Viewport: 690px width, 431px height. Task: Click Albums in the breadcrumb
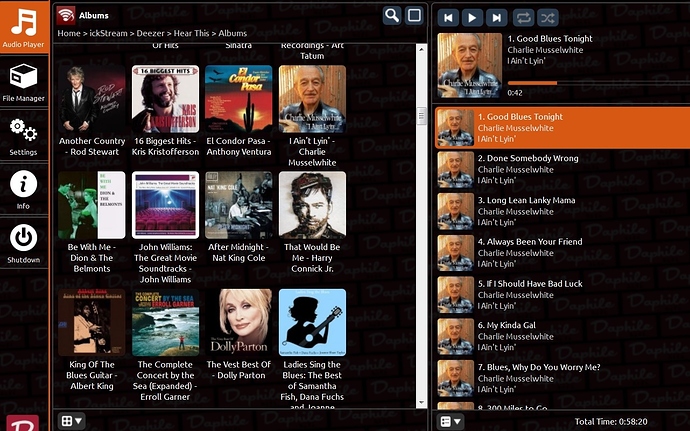coord(232,33)
